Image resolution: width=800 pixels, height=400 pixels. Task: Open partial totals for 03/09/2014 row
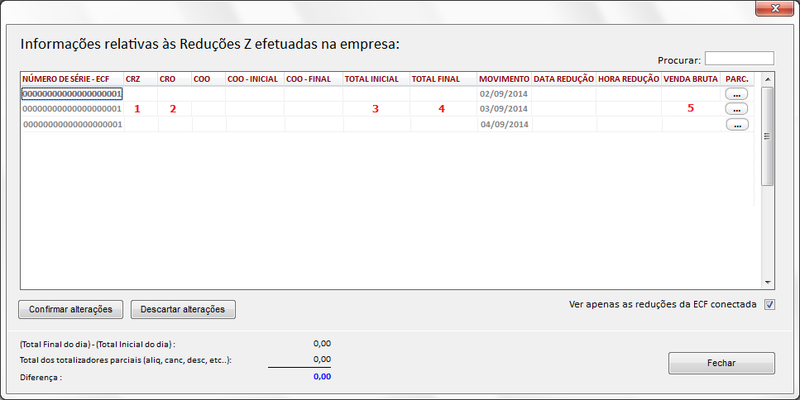[x=737, y=109]
